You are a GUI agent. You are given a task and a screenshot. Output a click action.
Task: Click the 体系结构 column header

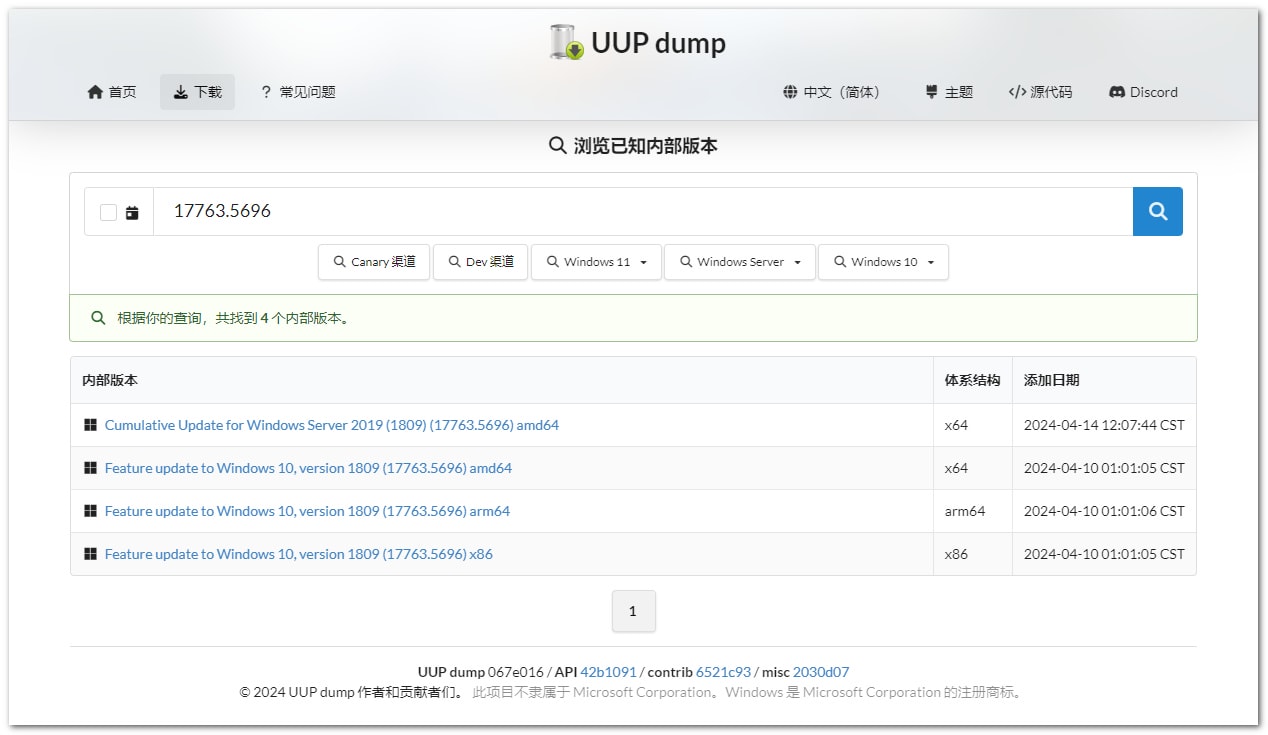tap(972, 380)
